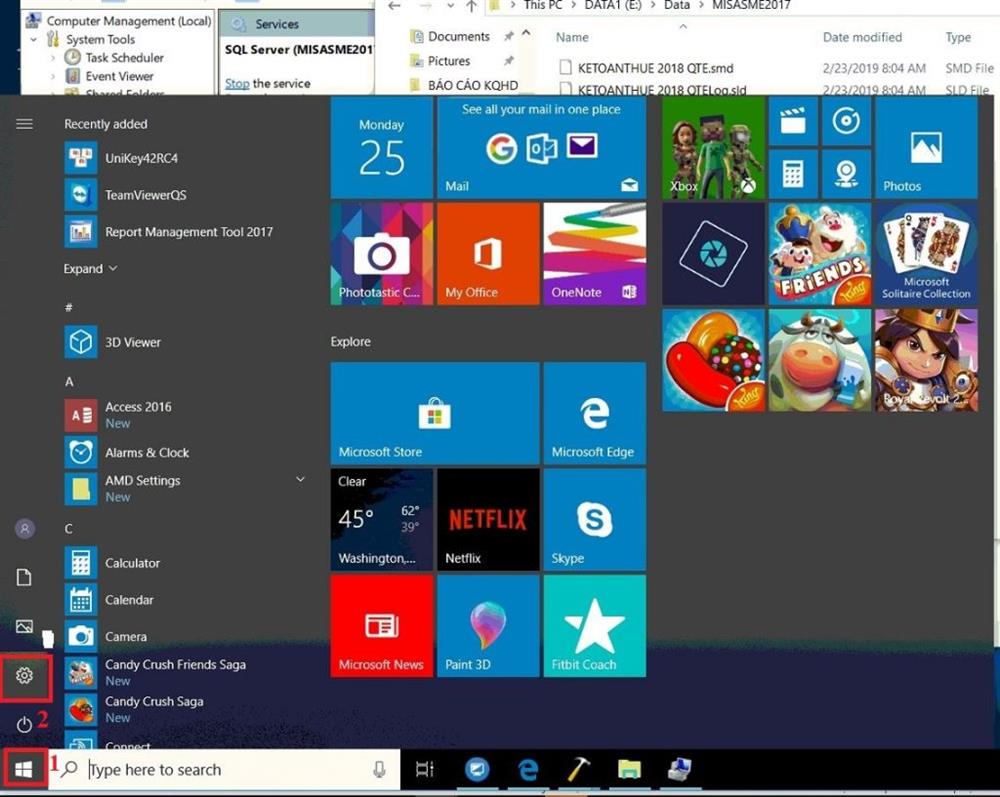Expand the AMD Settings folder
Screen dimensions: 1000x797
click(x=300, y=481)
